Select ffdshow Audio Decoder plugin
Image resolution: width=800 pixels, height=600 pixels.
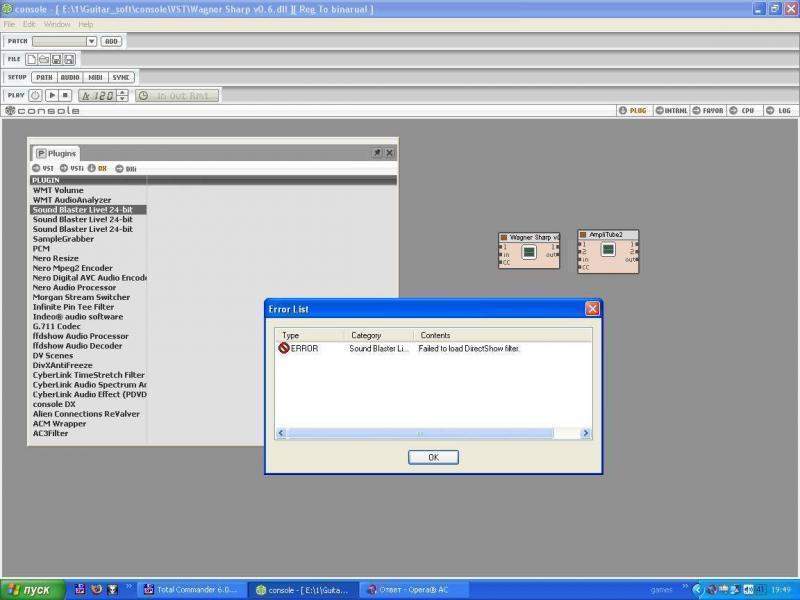[x=78, y=346]
